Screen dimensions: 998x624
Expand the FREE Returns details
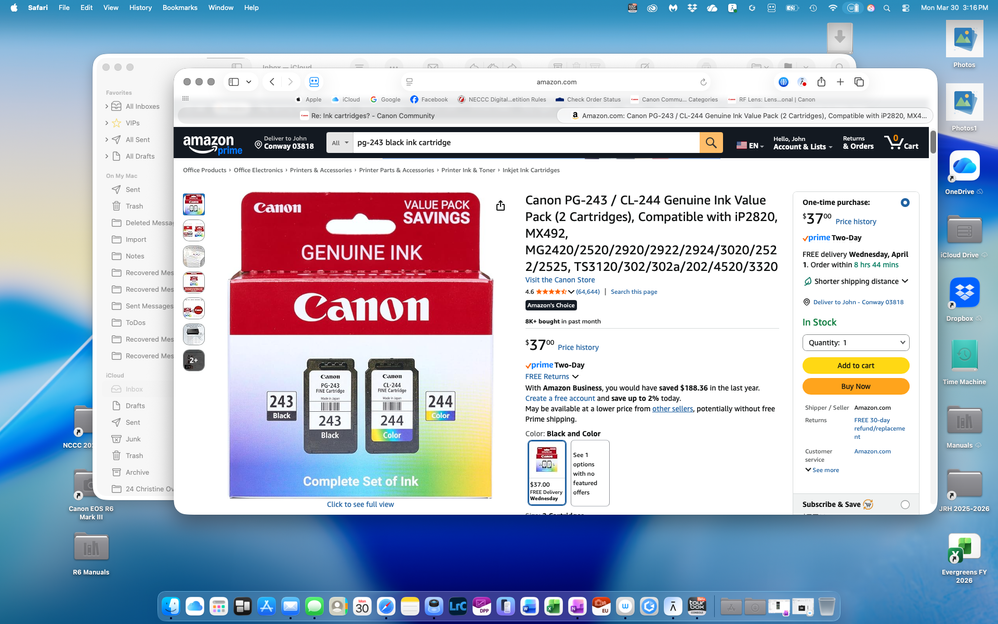(x=551, y=376)
